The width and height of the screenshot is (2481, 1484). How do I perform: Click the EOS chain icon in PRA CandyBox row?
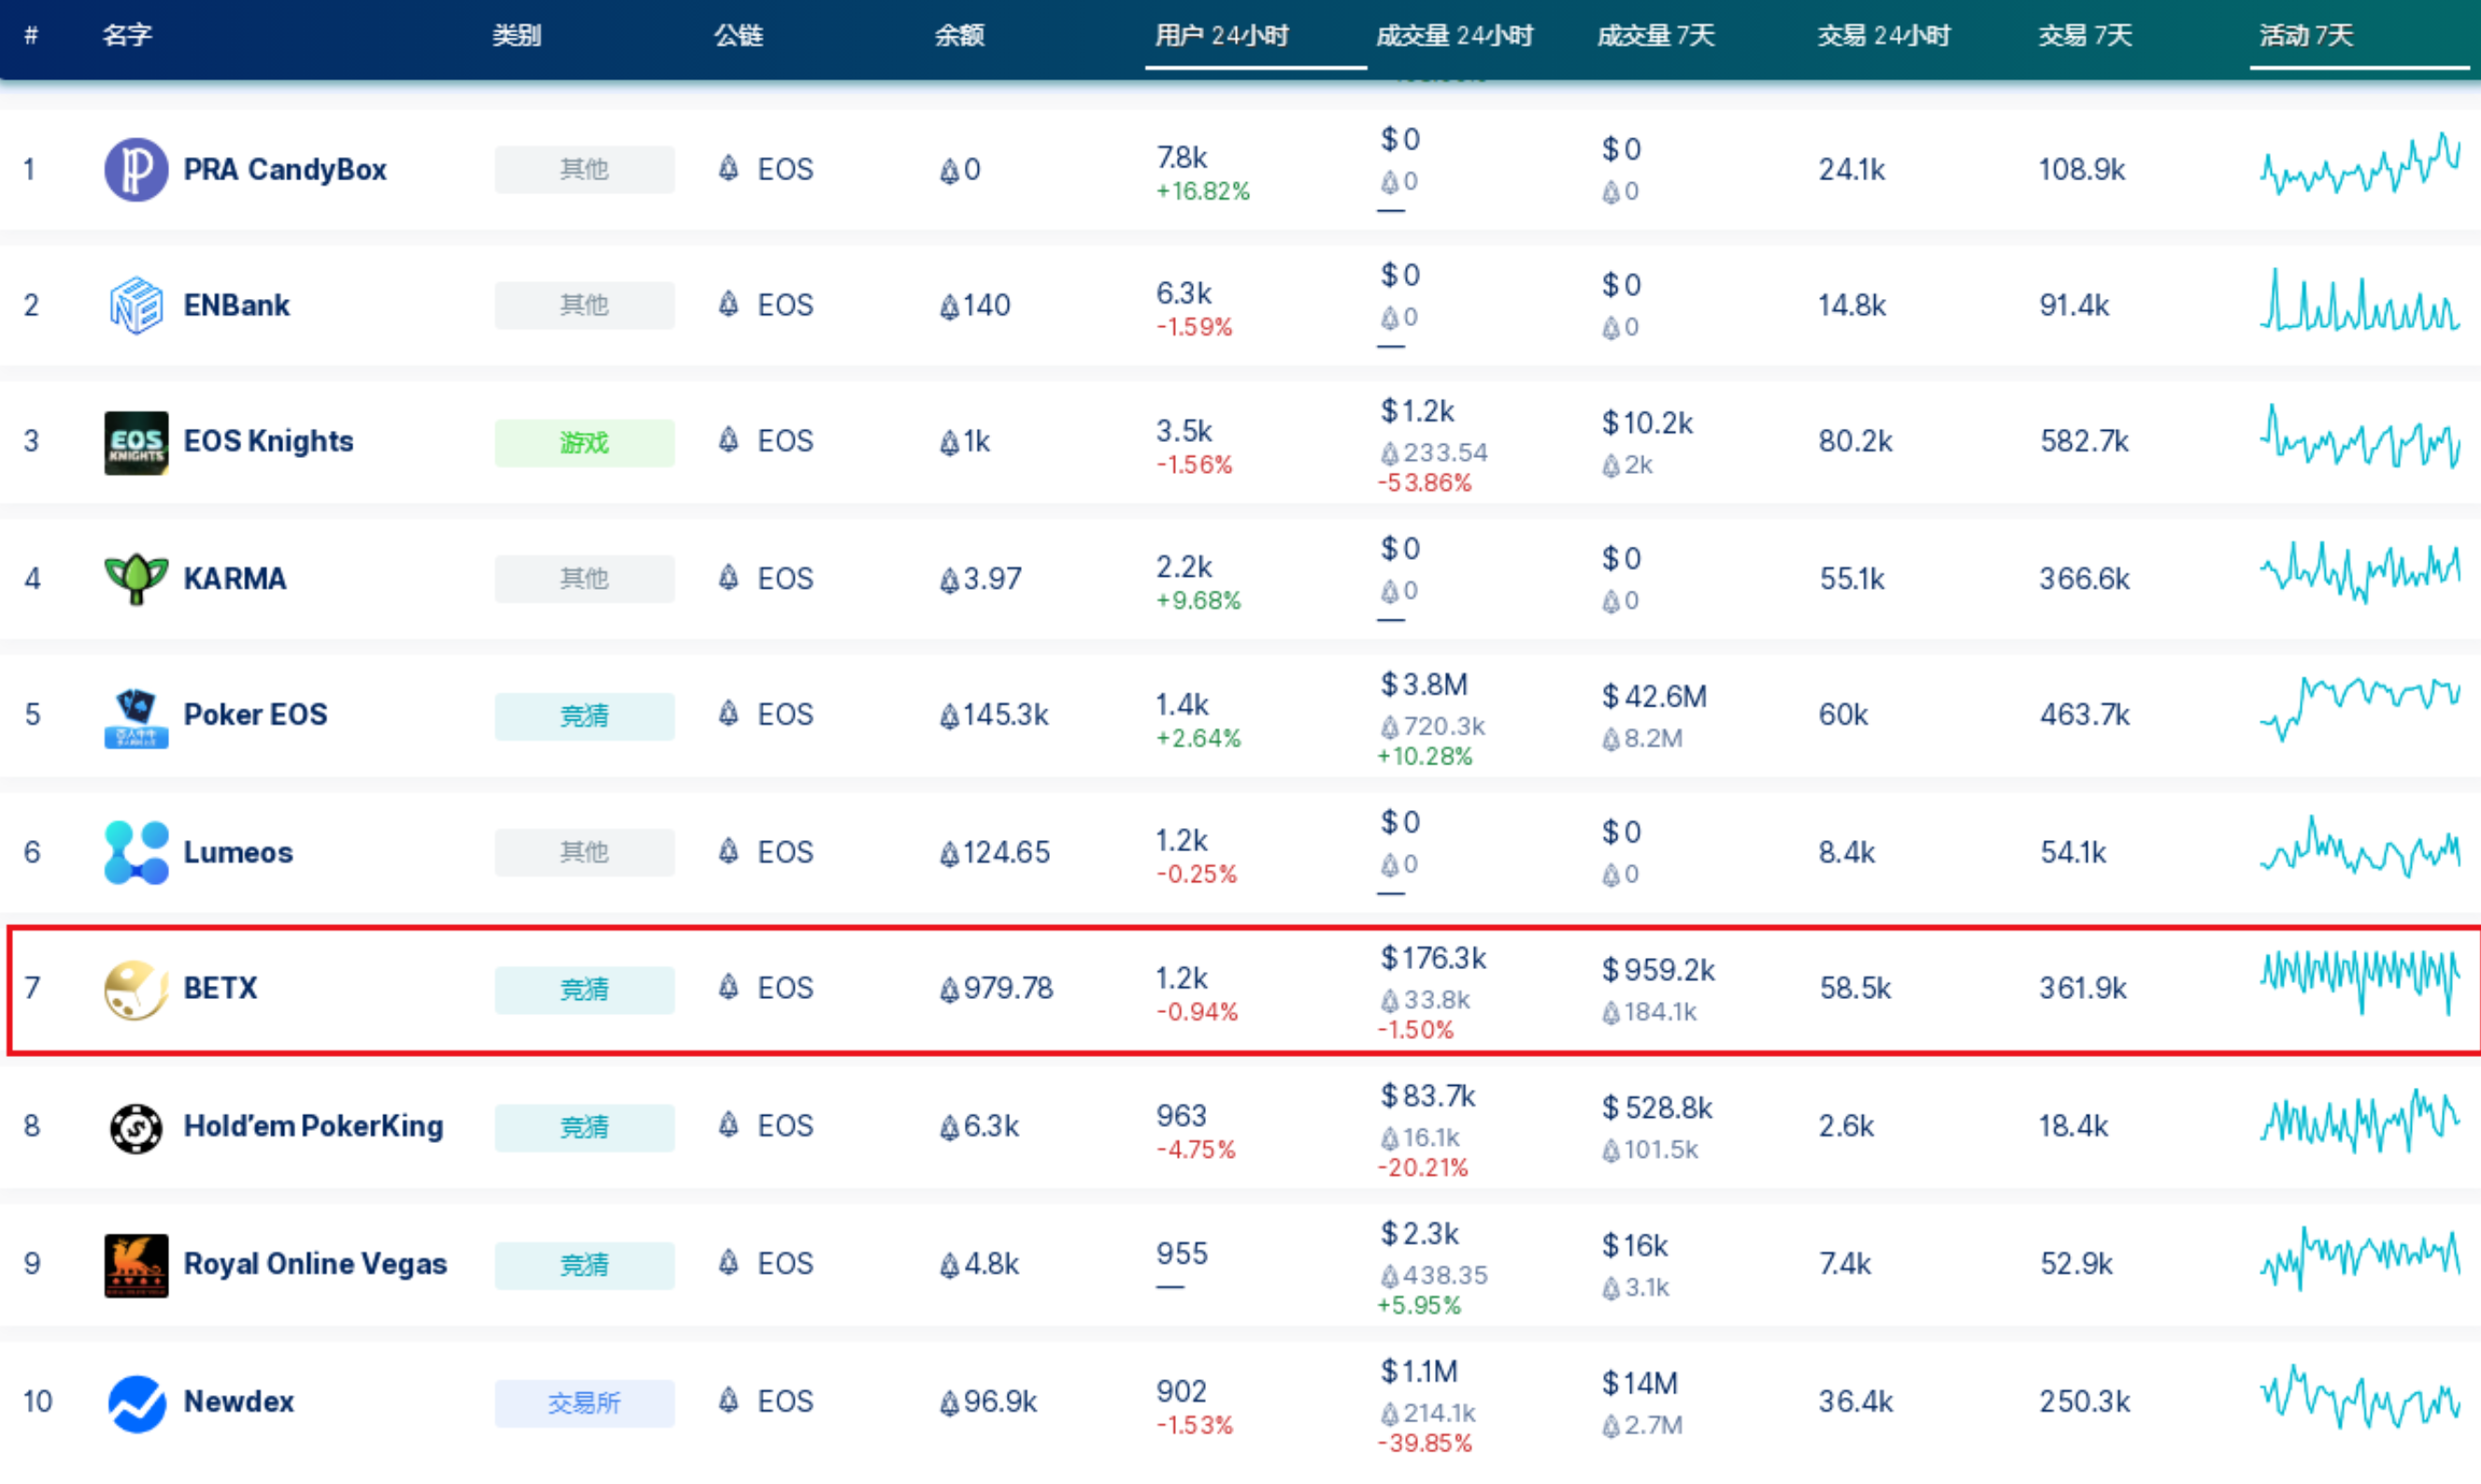[x=729, y=168]
